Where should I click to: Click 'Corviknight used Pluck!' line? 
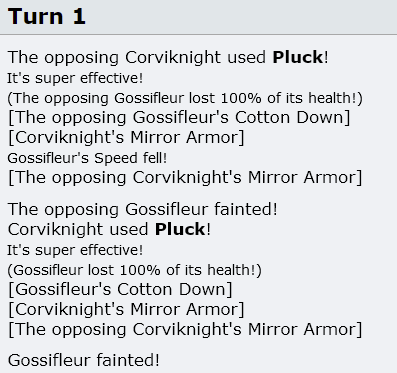click(x=109, y=229)
